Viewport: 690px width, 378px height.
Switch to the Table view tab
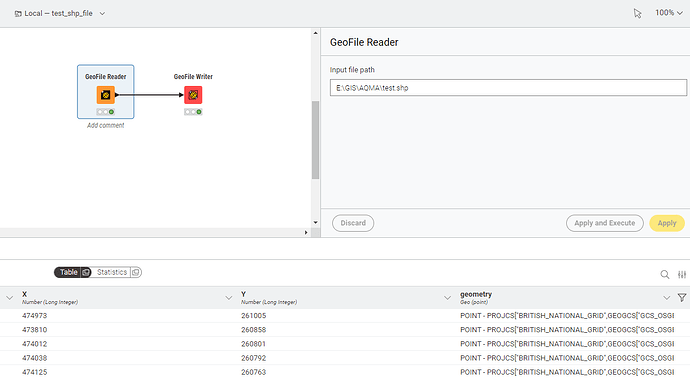tap(68, 272)
